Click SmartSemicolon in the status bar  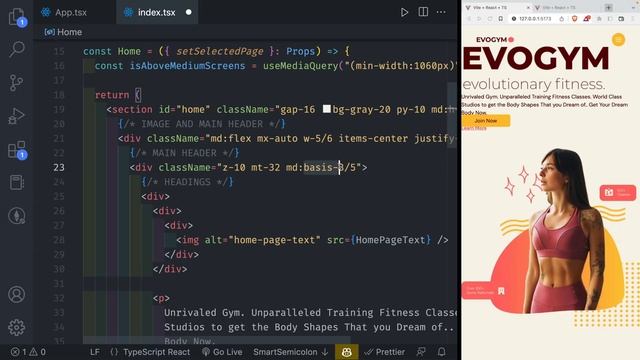[290, 352]
